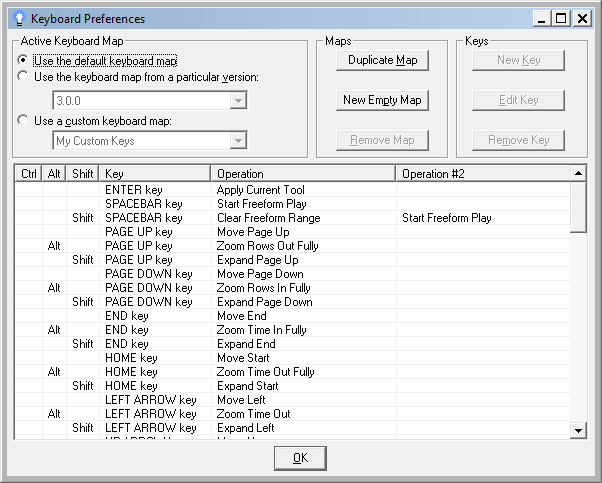Viewport: 602px width, 483px height.
Task: Select the Zoom Rows Out Fully row
Action: (293, 246)
